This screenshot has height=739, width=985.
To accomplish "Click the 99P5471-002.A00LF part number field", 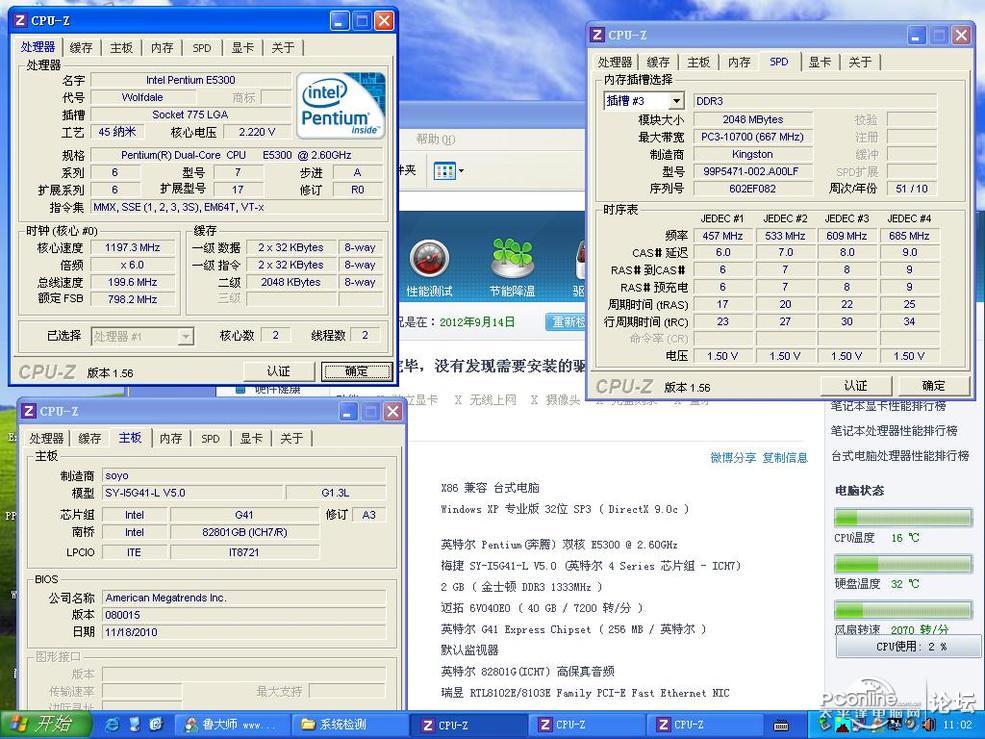I will (x=753, y=172).
